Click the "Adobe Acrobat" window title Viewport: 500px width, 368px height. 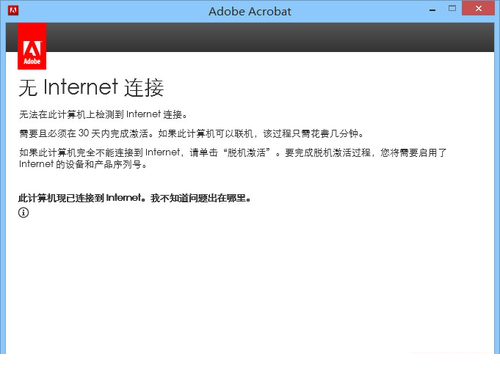[x=250, y=11]
